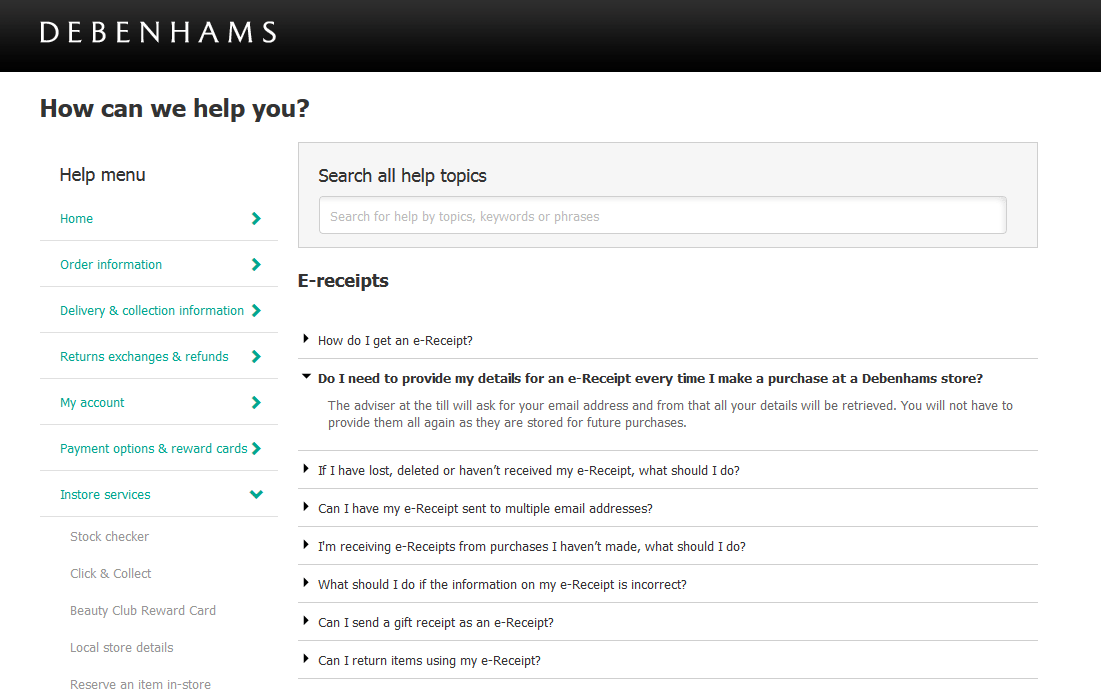
Task: Click chevron next to Returns exchanges & refunds
Action: pos(256,357)
